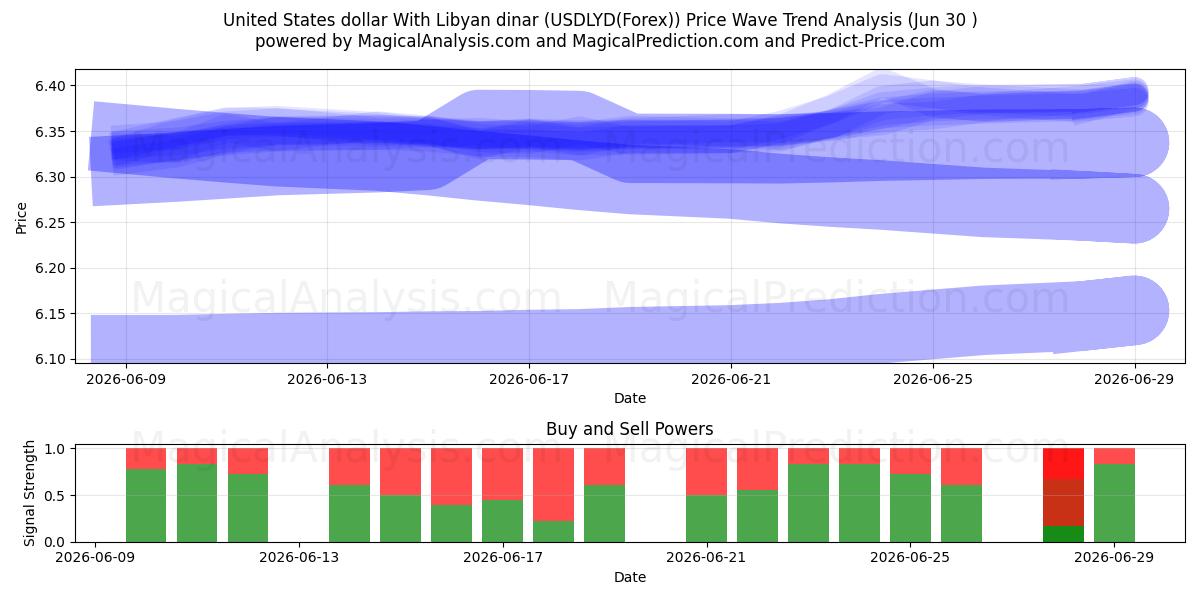Screen dimensions: 1200x600
Task: Click 2026-06-29 on the price chart axis
Action: pyautogui.click(x=1135, y=379)
